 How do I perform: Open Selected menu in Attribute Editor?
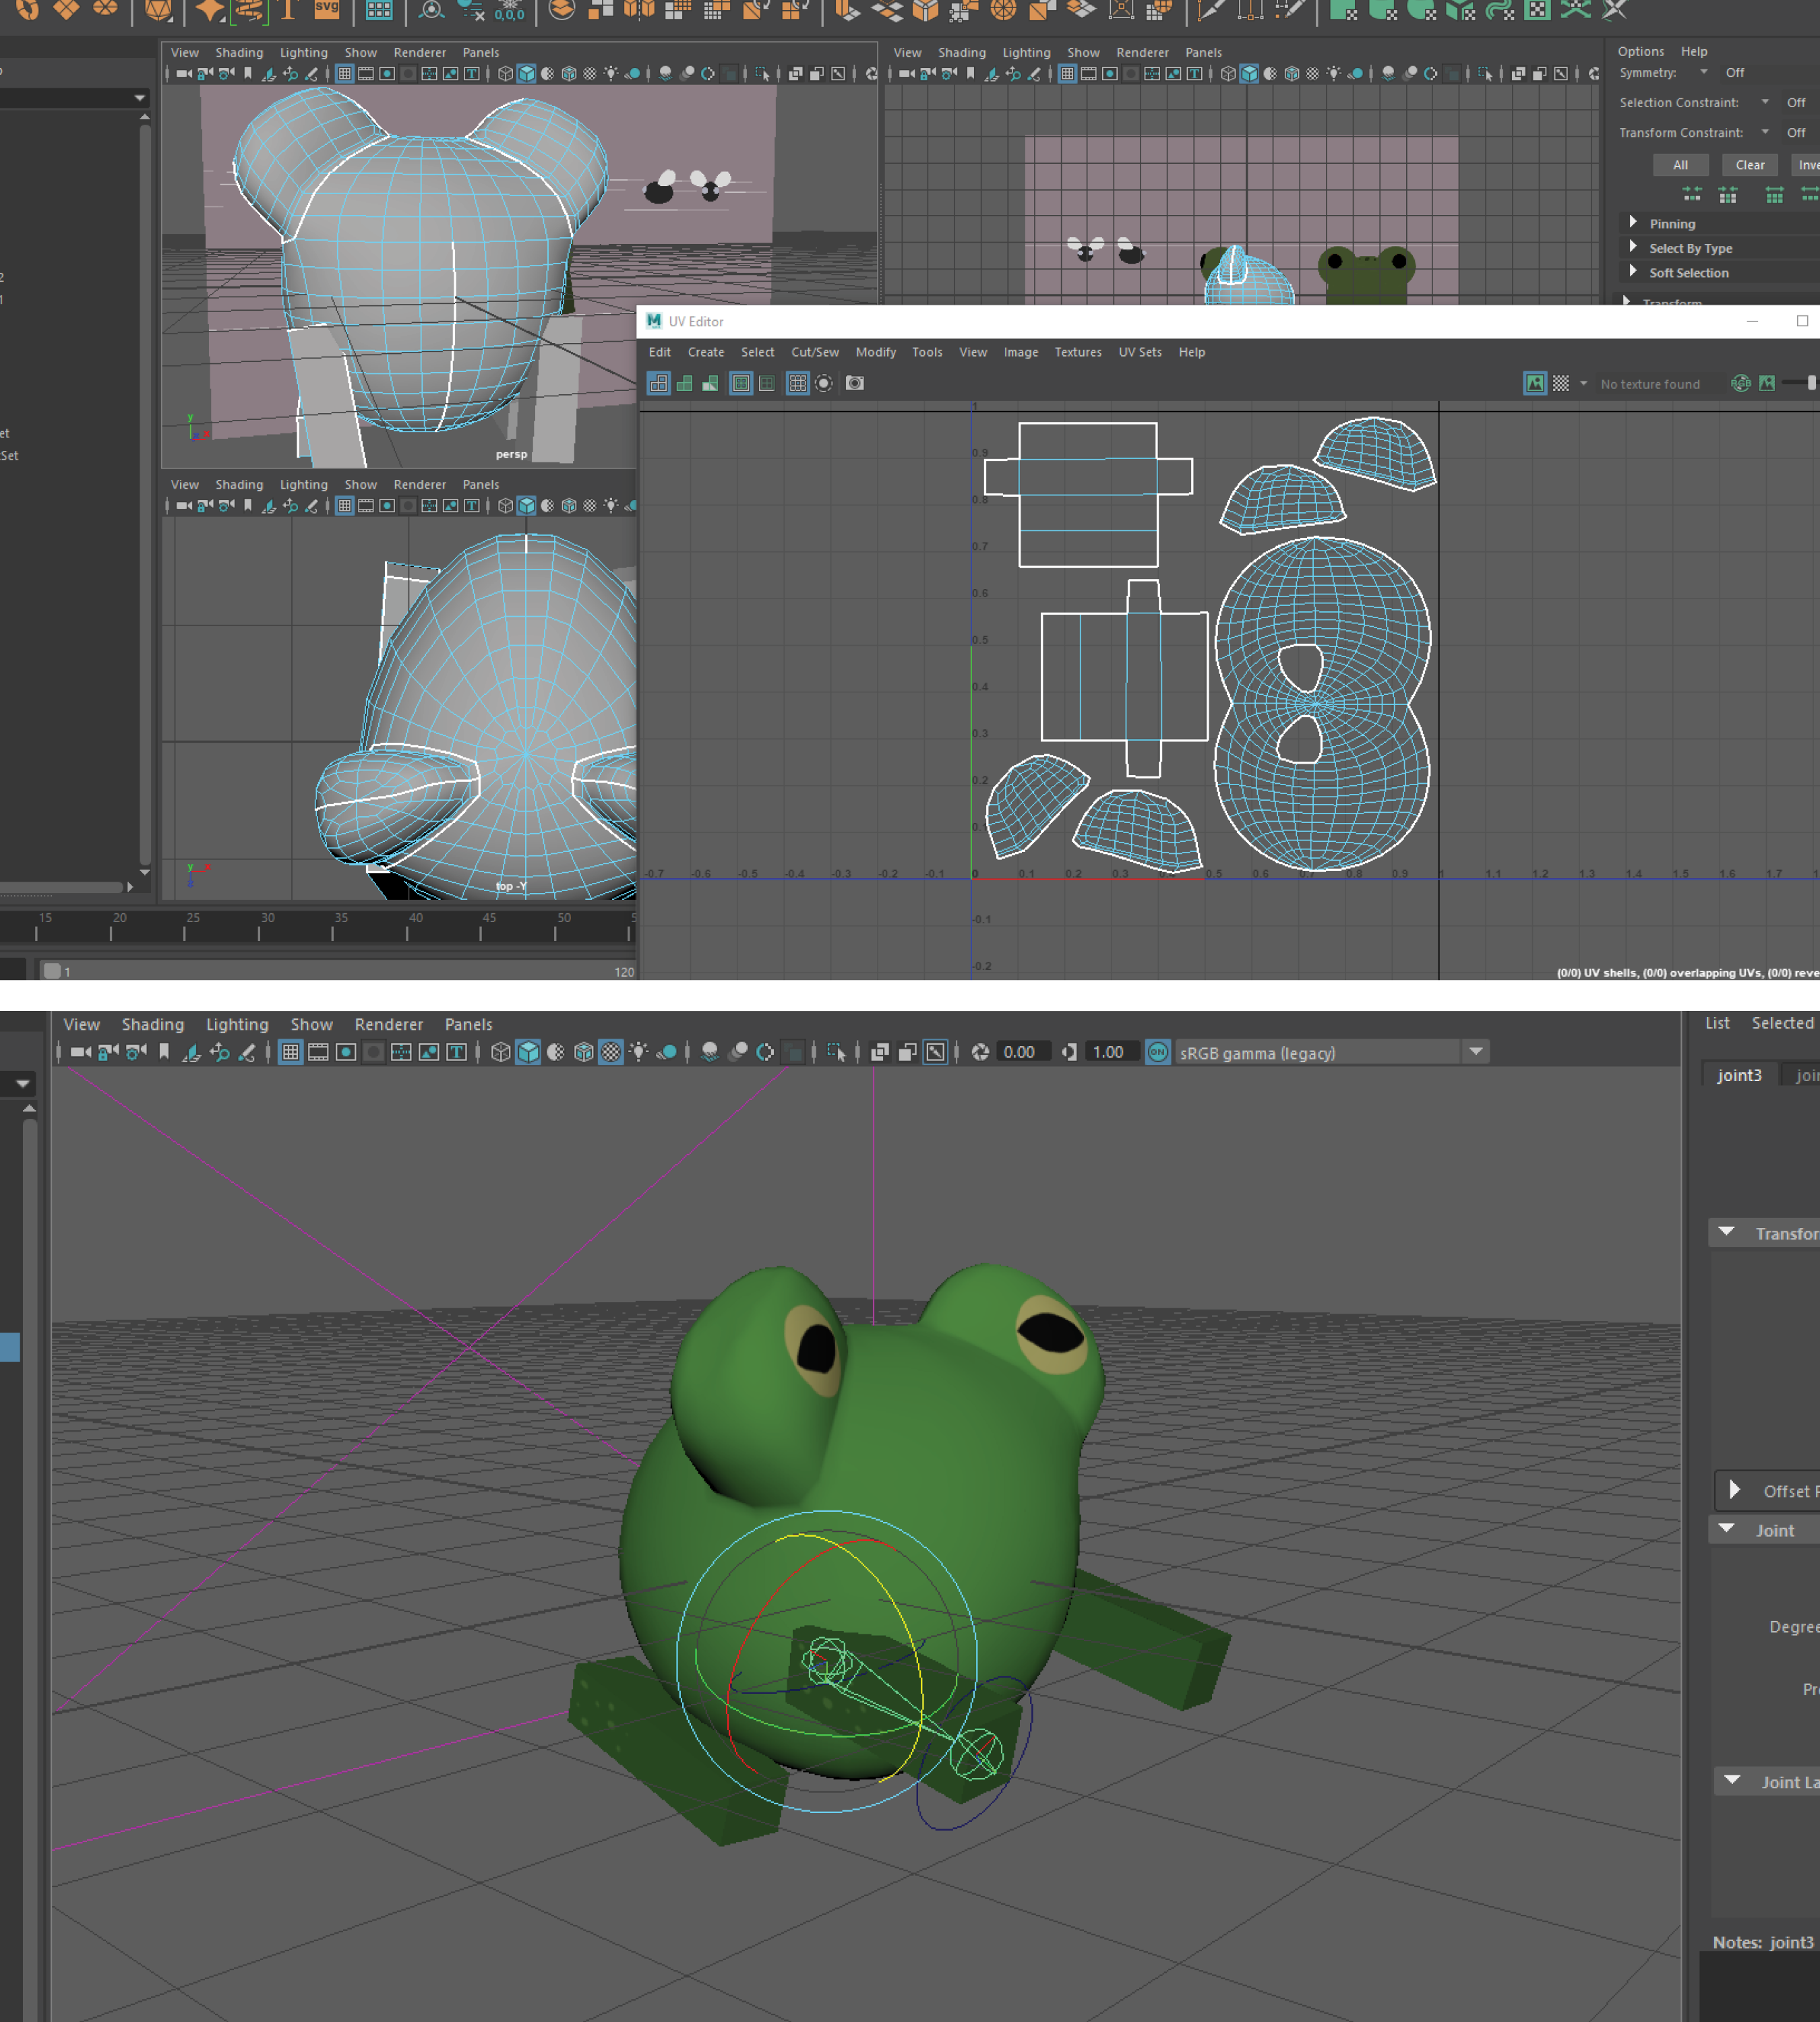click(x=1783, y=1023)
